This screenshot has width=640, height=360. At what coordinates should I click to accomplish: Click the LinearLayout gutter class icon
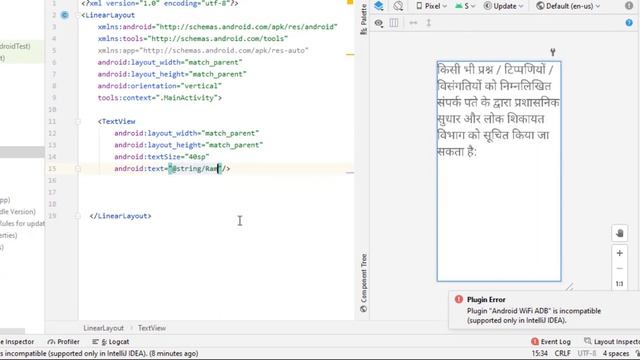tap(64, 15)
